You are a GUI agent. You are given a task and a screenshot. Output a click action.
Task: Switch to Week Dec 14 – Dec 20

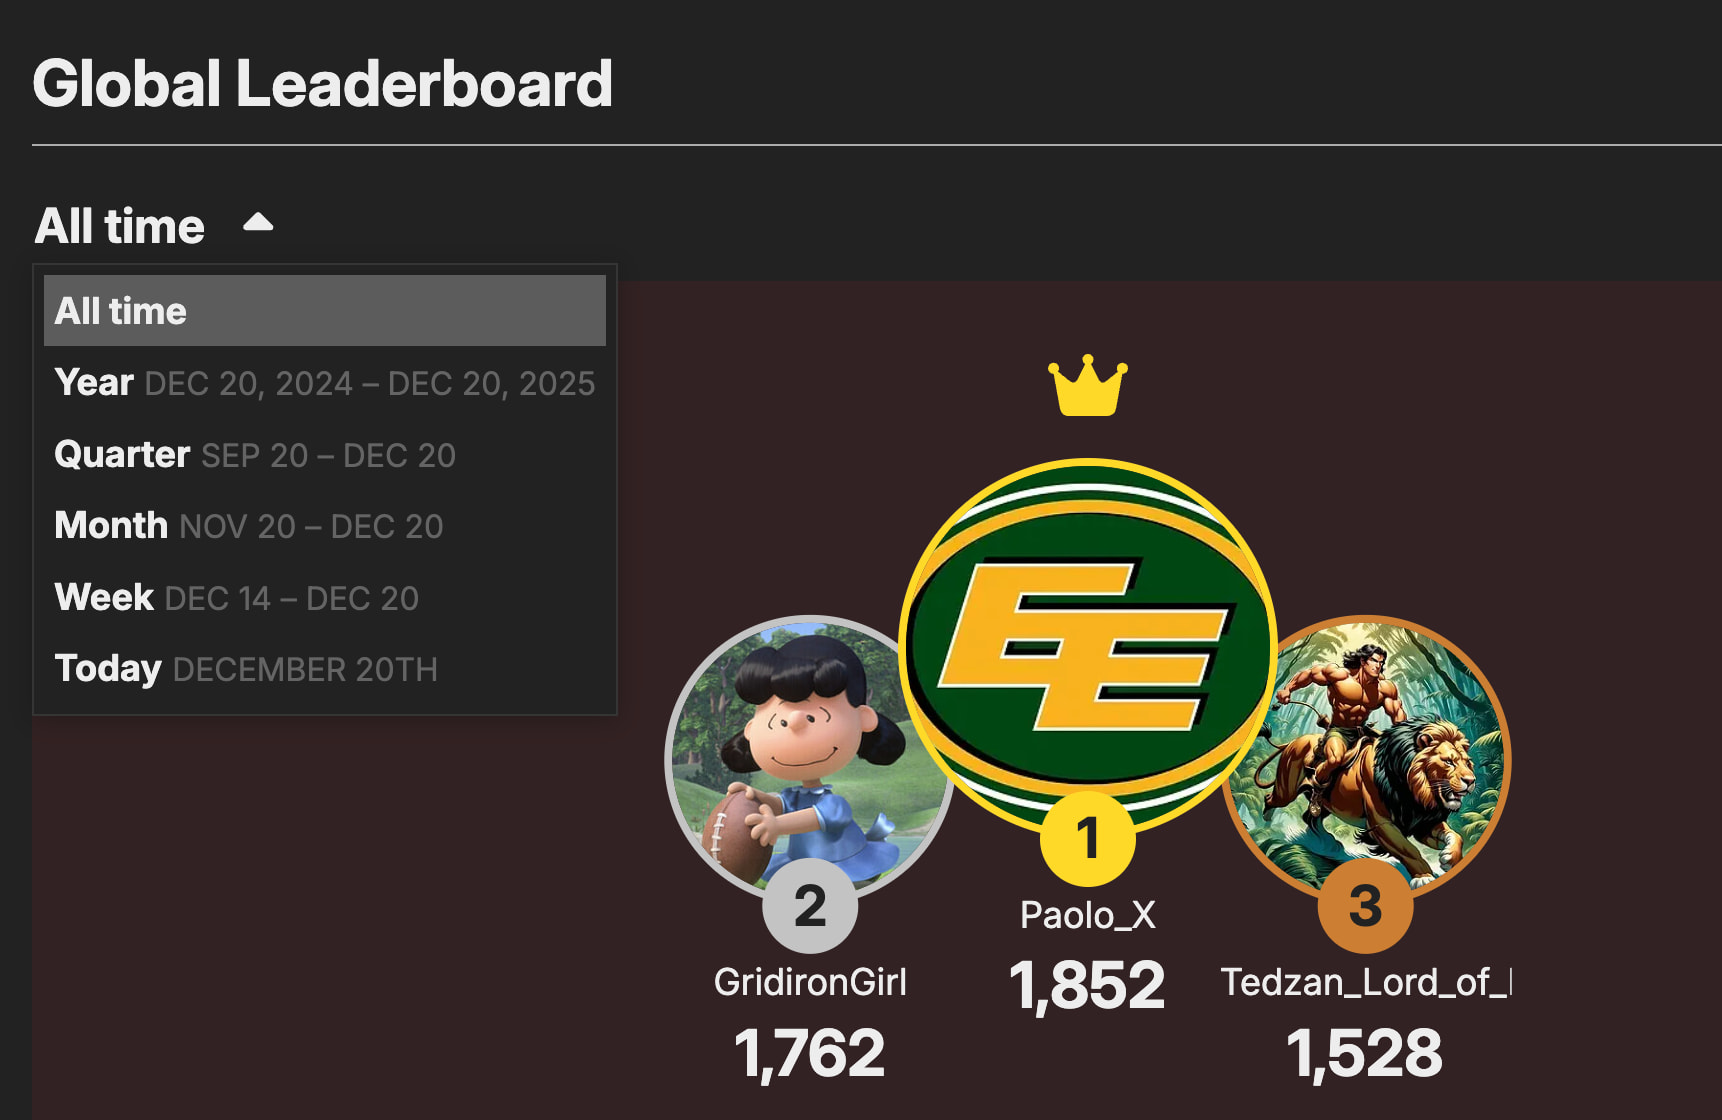237,598
